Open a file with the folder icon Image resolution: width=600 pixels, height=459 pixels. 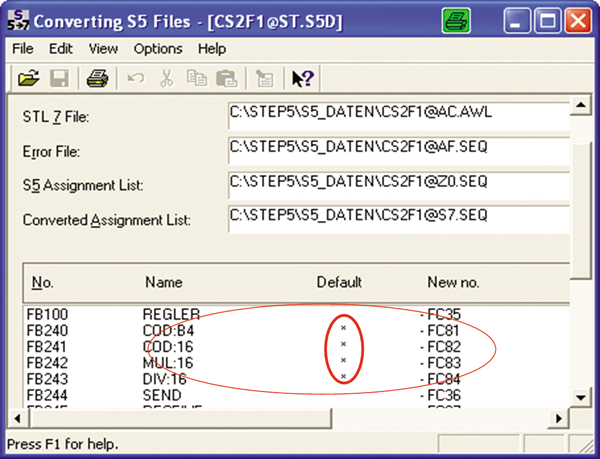[x=29, y=78]
